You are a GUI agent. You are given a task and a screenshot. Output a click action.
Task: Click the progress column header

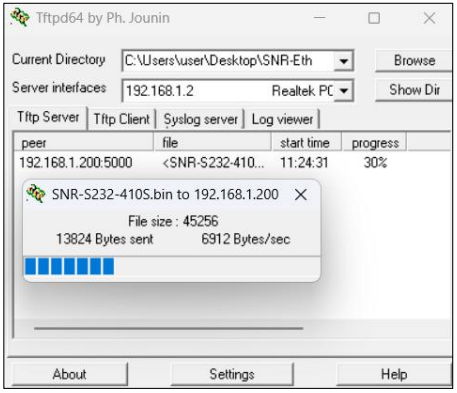[x=374, y=143]
